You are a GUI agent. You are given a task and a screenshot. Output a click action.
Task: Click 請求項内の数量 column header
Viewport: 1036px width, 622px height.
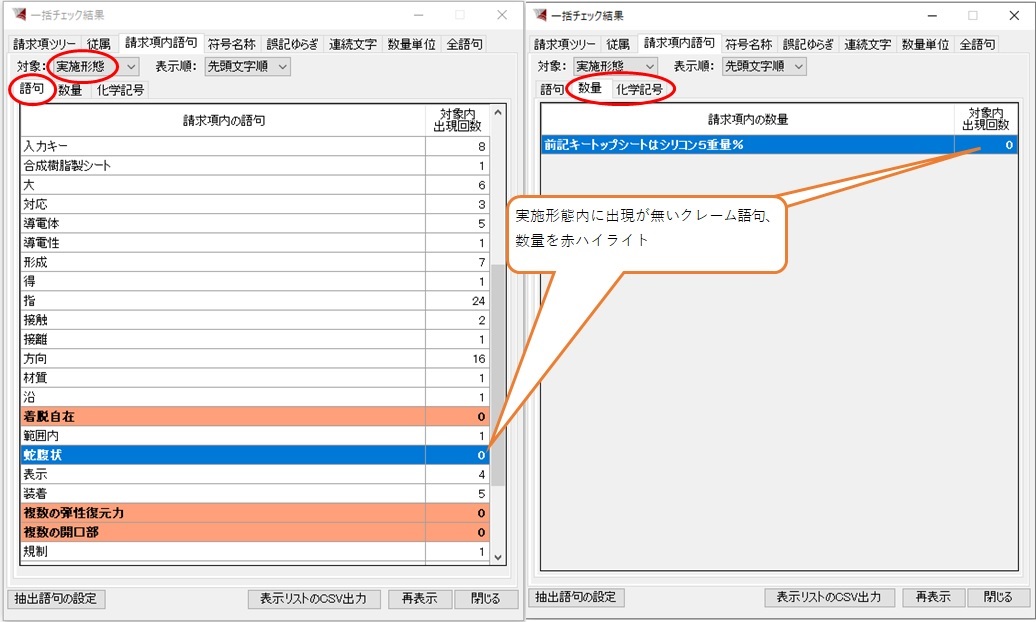(747, 119)
